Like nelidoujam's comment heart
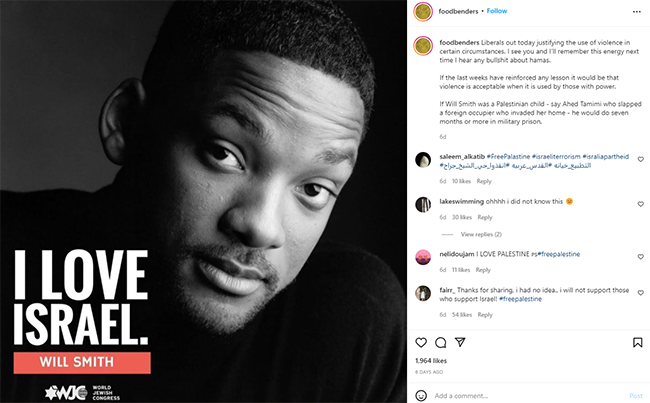The height and width of the screenshot is (403, 650). tap(640, 257)
